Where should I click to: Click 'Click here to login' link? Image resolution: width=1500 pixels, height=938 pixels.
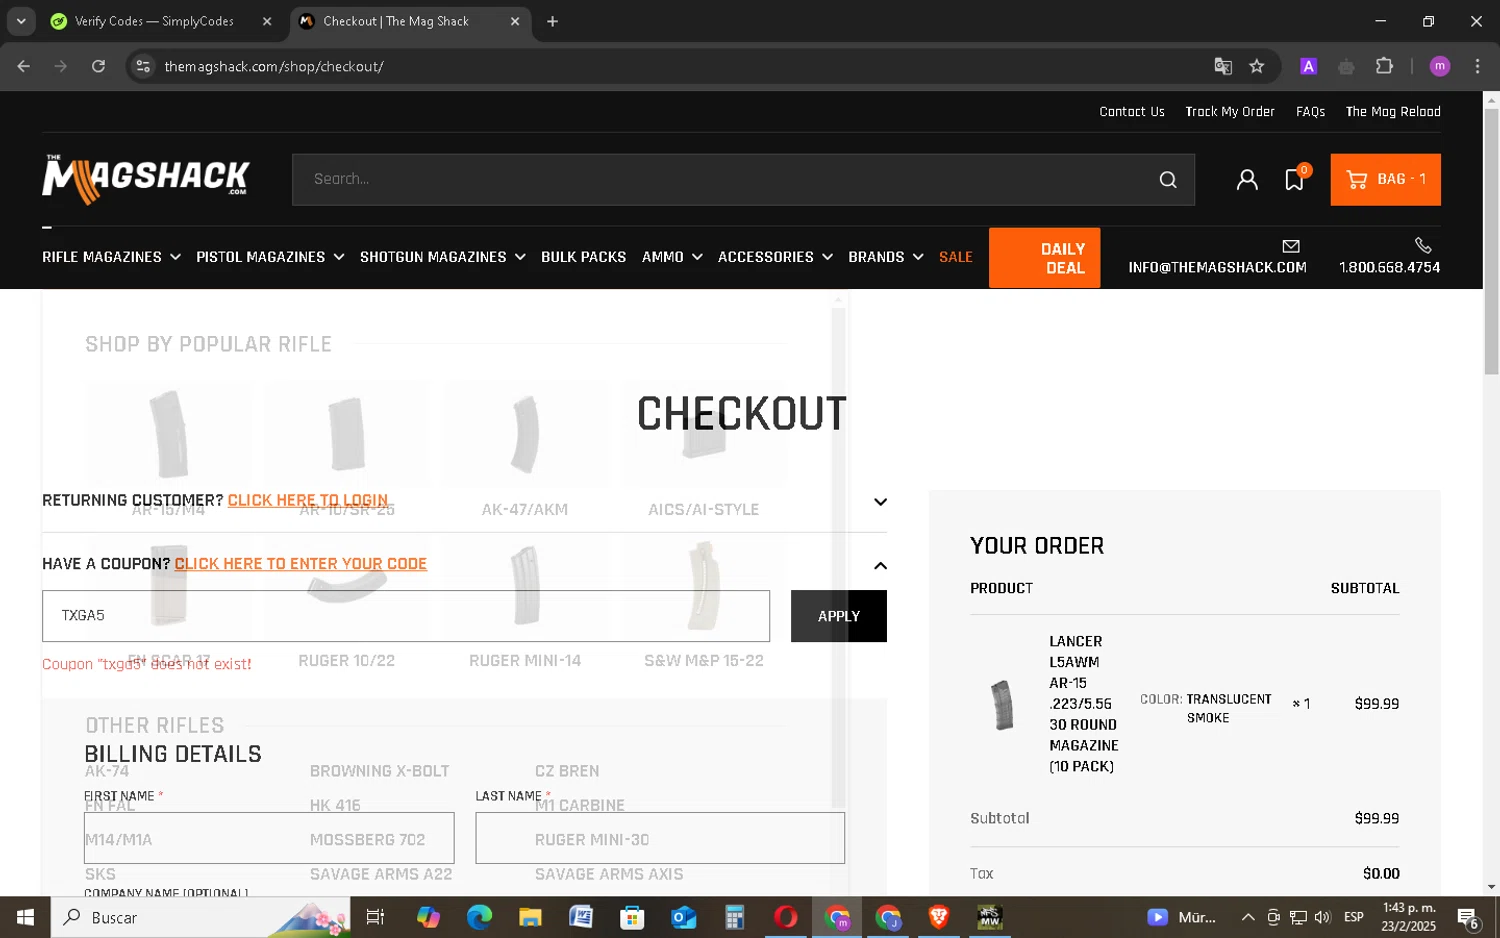pyautogui.click(x=308, y=500)
